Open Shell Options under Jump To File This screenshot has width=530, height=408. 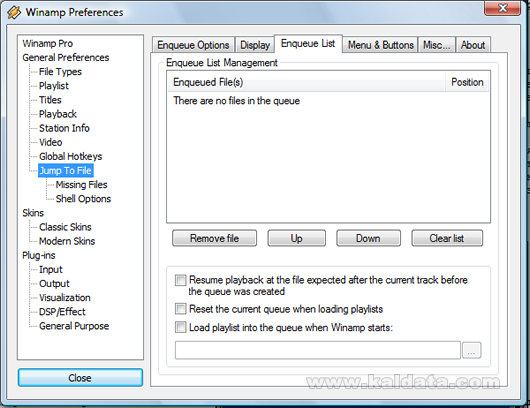tap(83, 199)
